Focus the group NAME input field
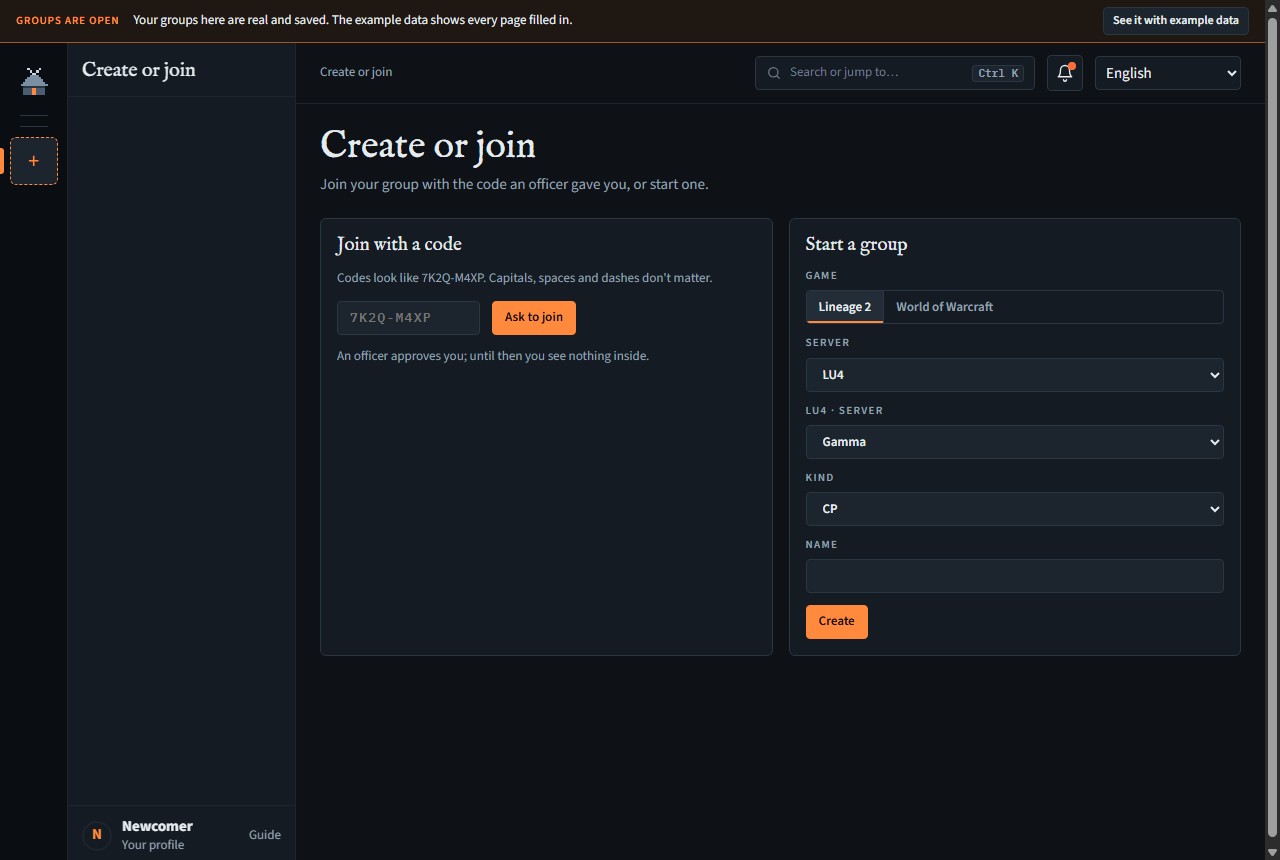The height and width of the screenshot is (860, 1280). (x=1015, y=576)
